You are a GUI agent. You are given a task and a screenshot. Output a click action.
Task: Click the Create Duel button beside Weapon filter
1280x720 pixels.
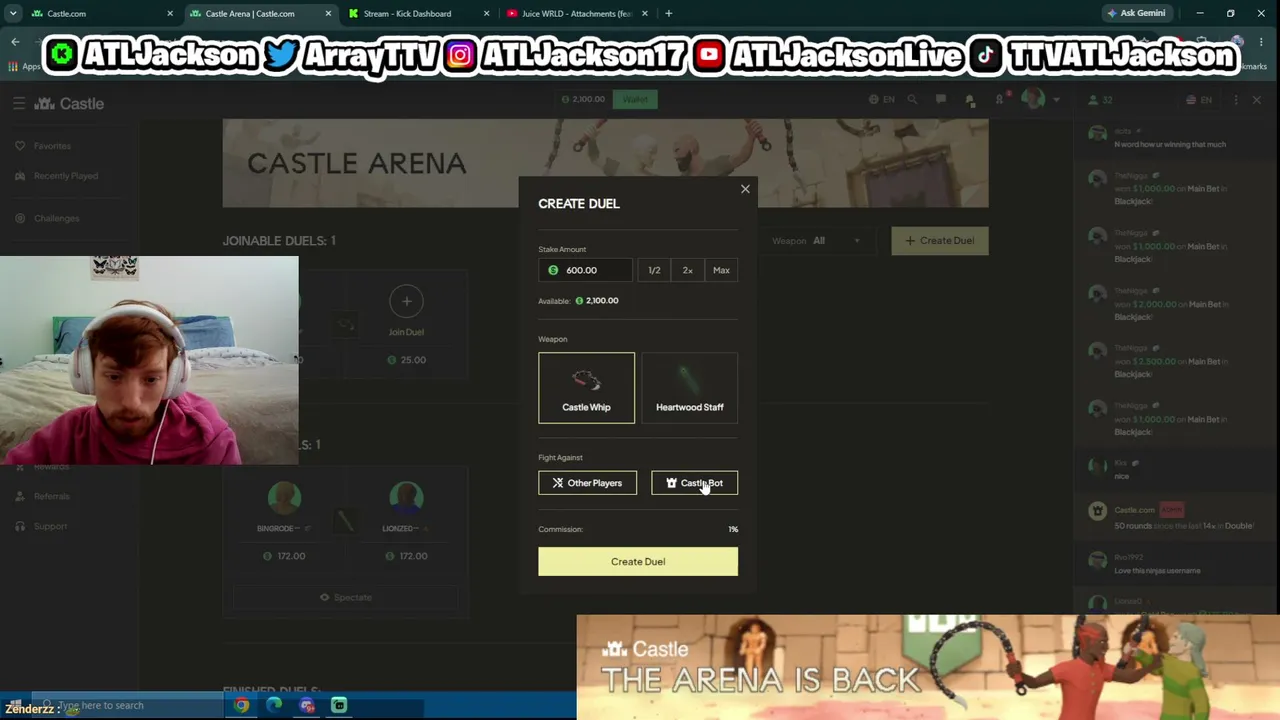tap(940, 240)
